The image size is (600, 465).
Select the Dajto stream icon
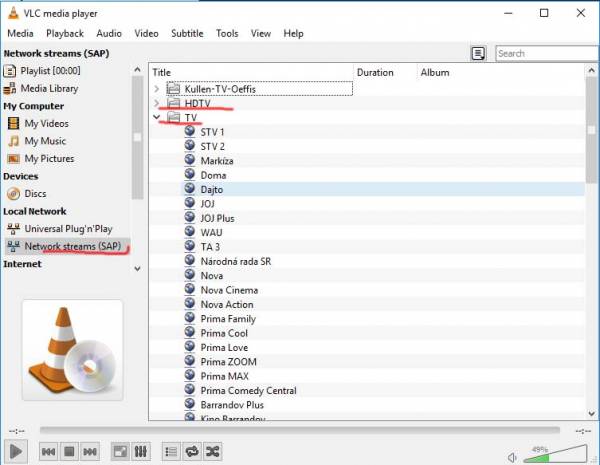tap(190, 189)
